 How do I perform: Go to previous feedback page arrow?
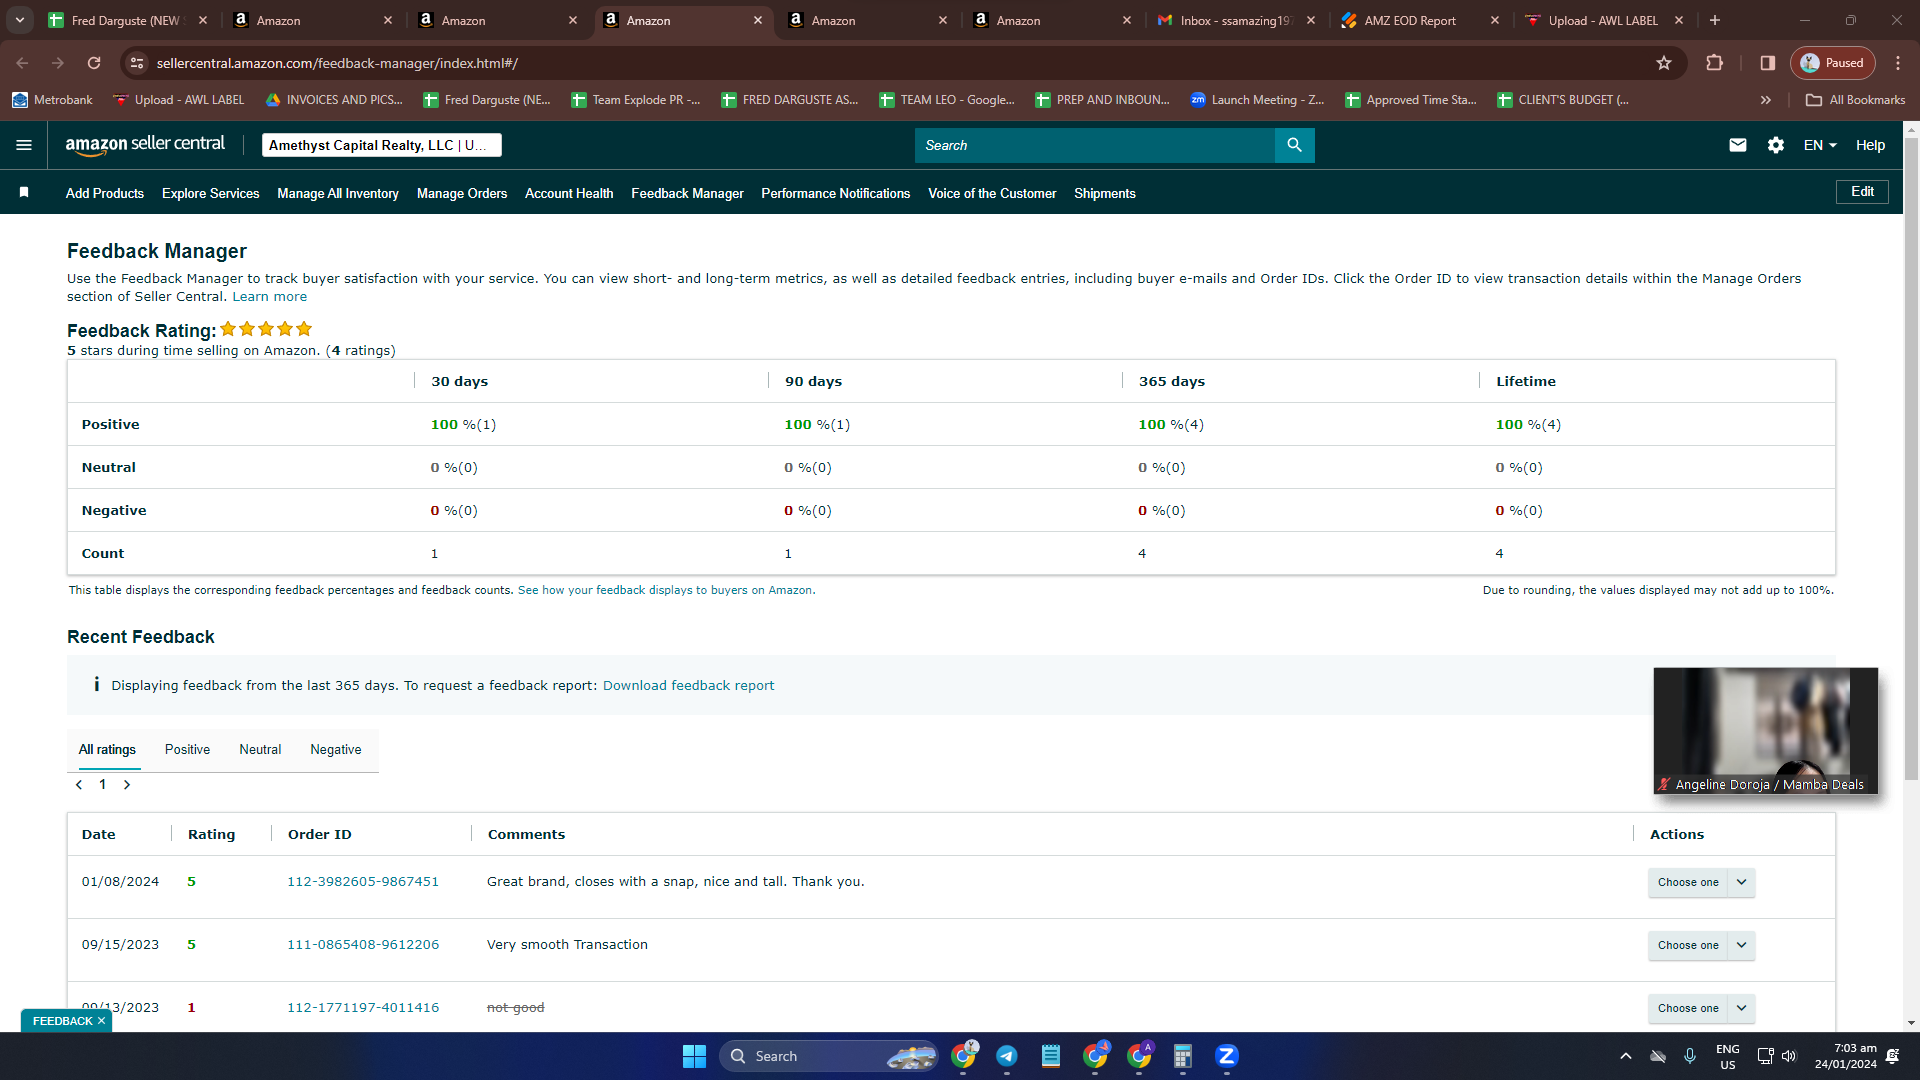coord(79,785)
